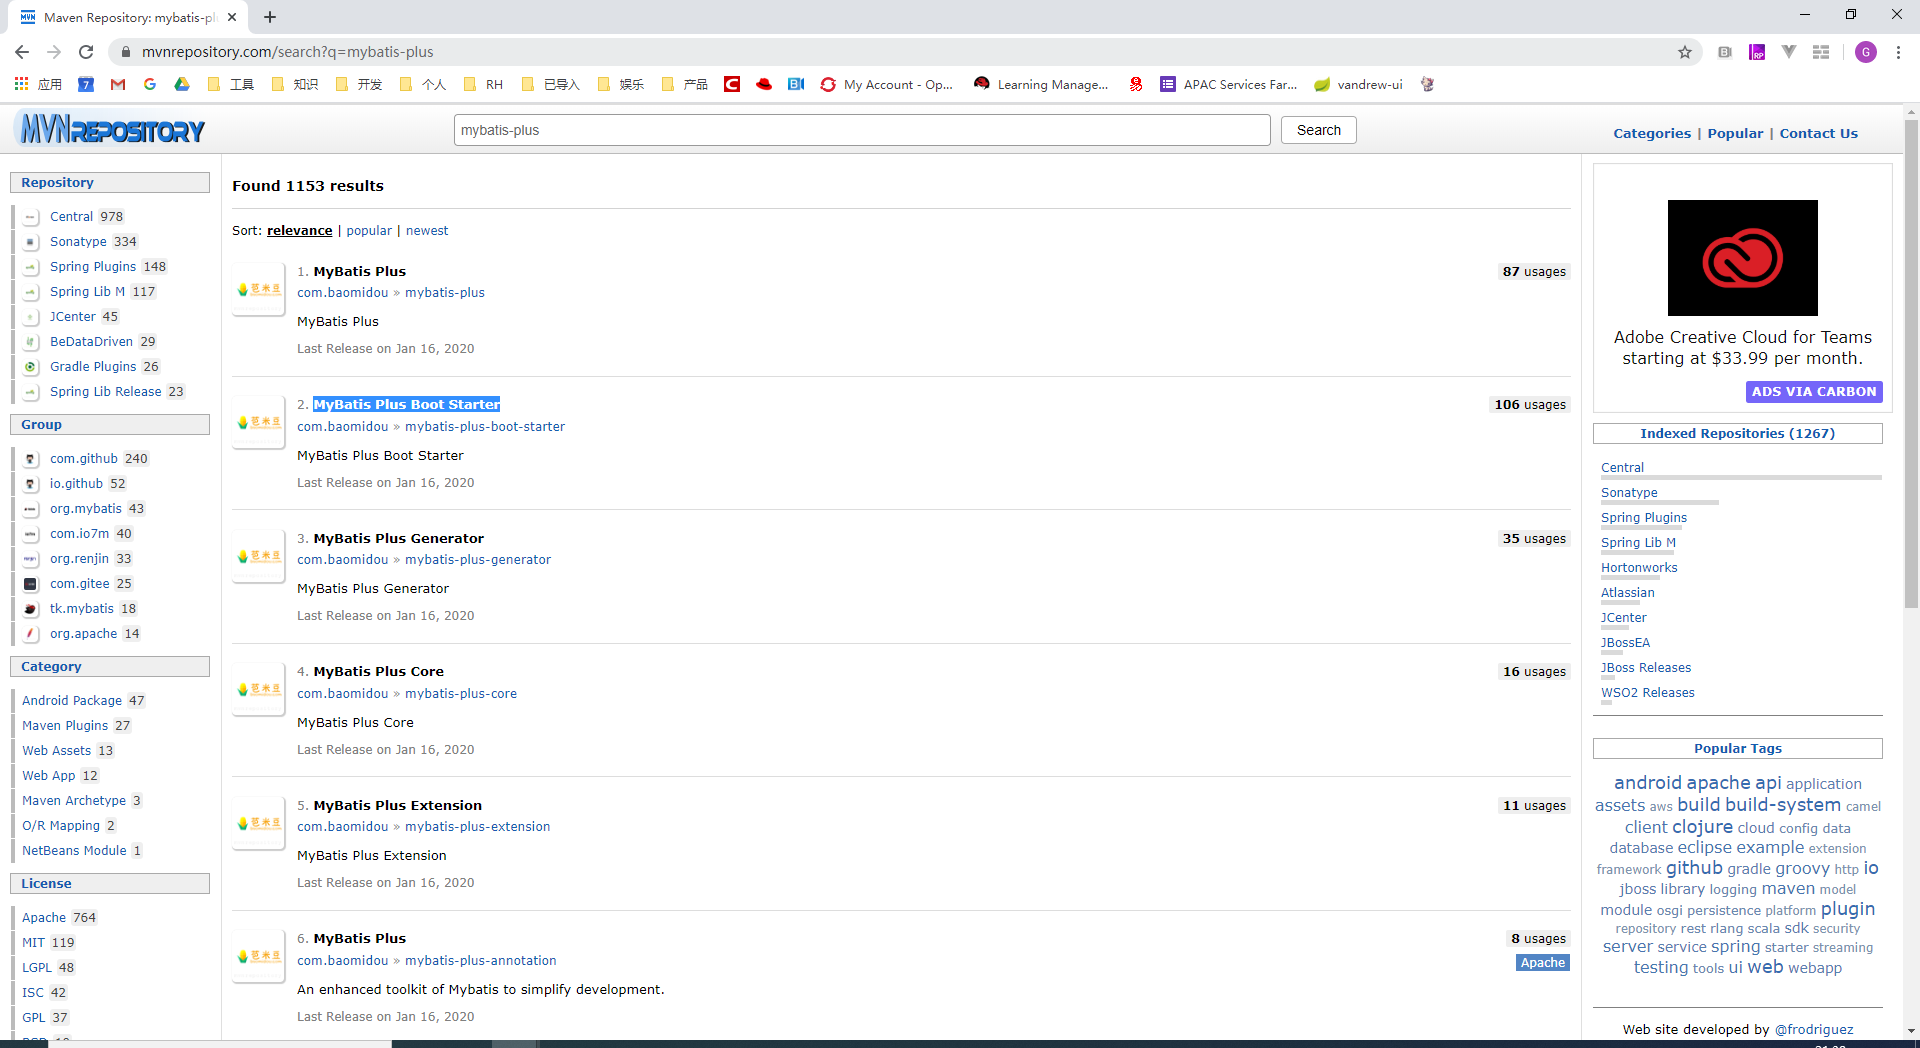The height and width of the screenshot is (1048, 1920).
Task: Click the B extension icon beside the star
Action: (x=1725, y=52)
